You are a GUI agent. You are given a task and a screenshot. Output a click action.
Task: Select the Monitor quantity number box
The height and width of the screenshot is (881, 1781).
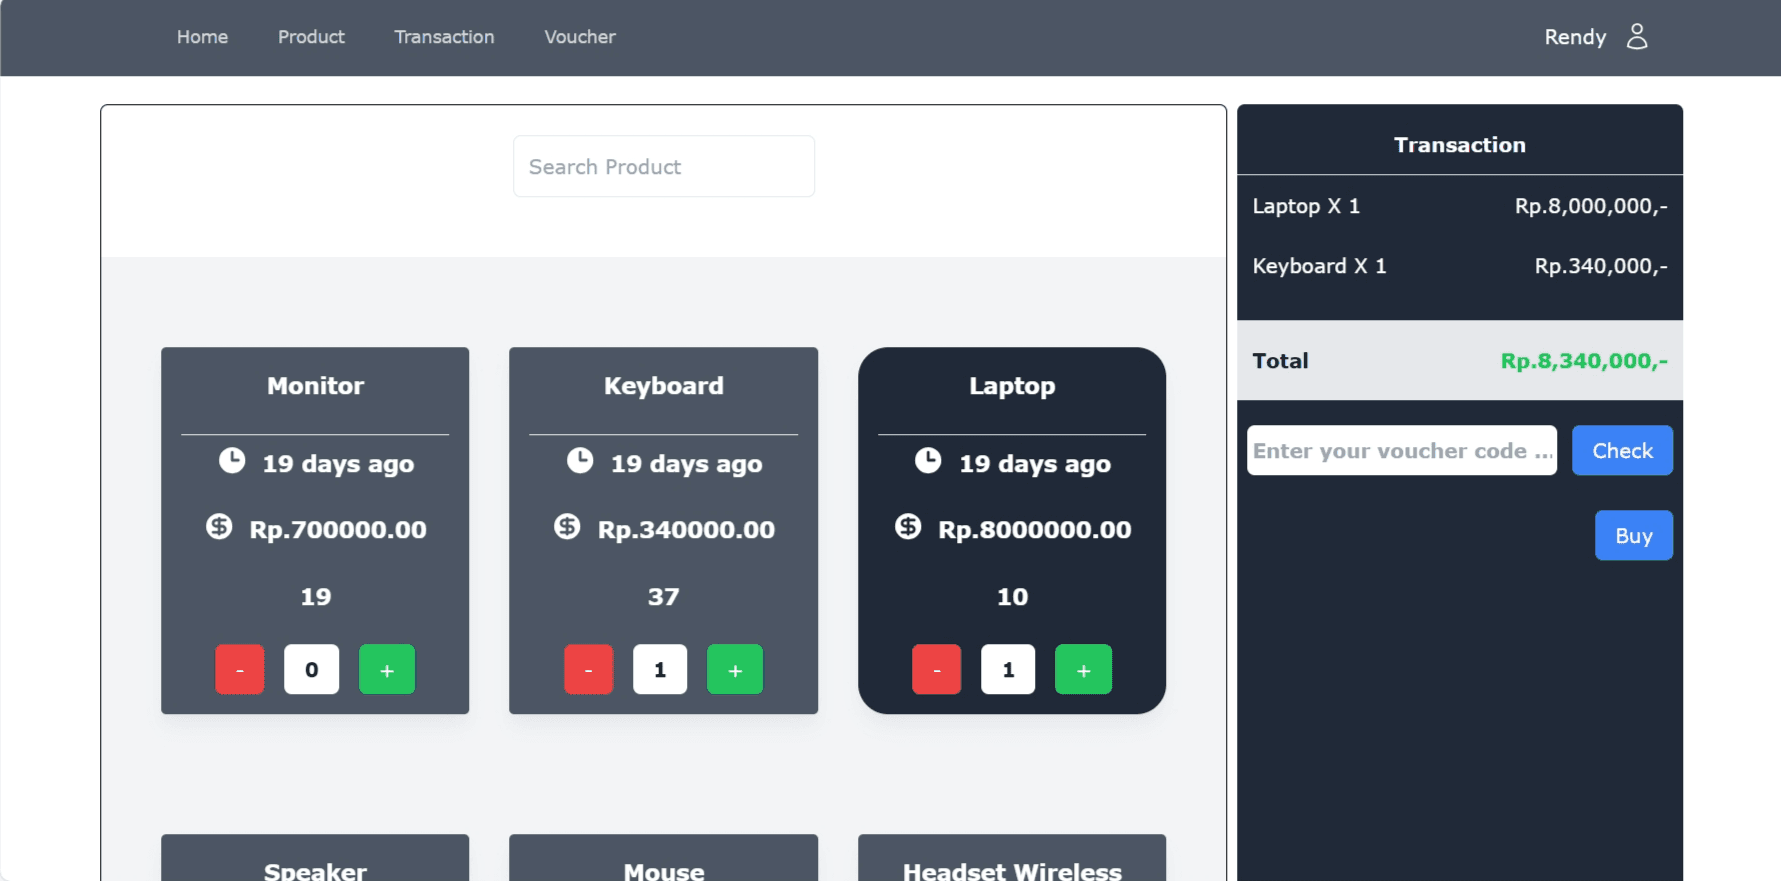point(311,670)
